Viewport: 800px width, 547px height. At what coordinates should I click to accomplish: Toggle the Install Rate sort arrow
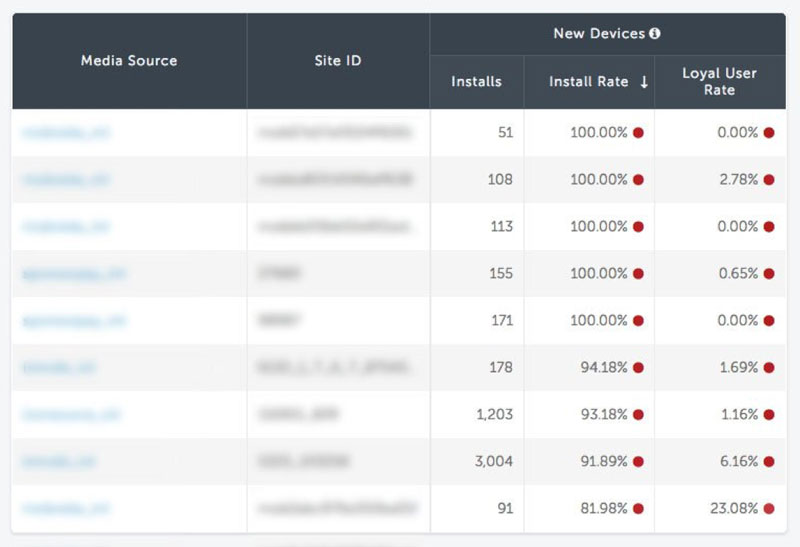[644, 82]
